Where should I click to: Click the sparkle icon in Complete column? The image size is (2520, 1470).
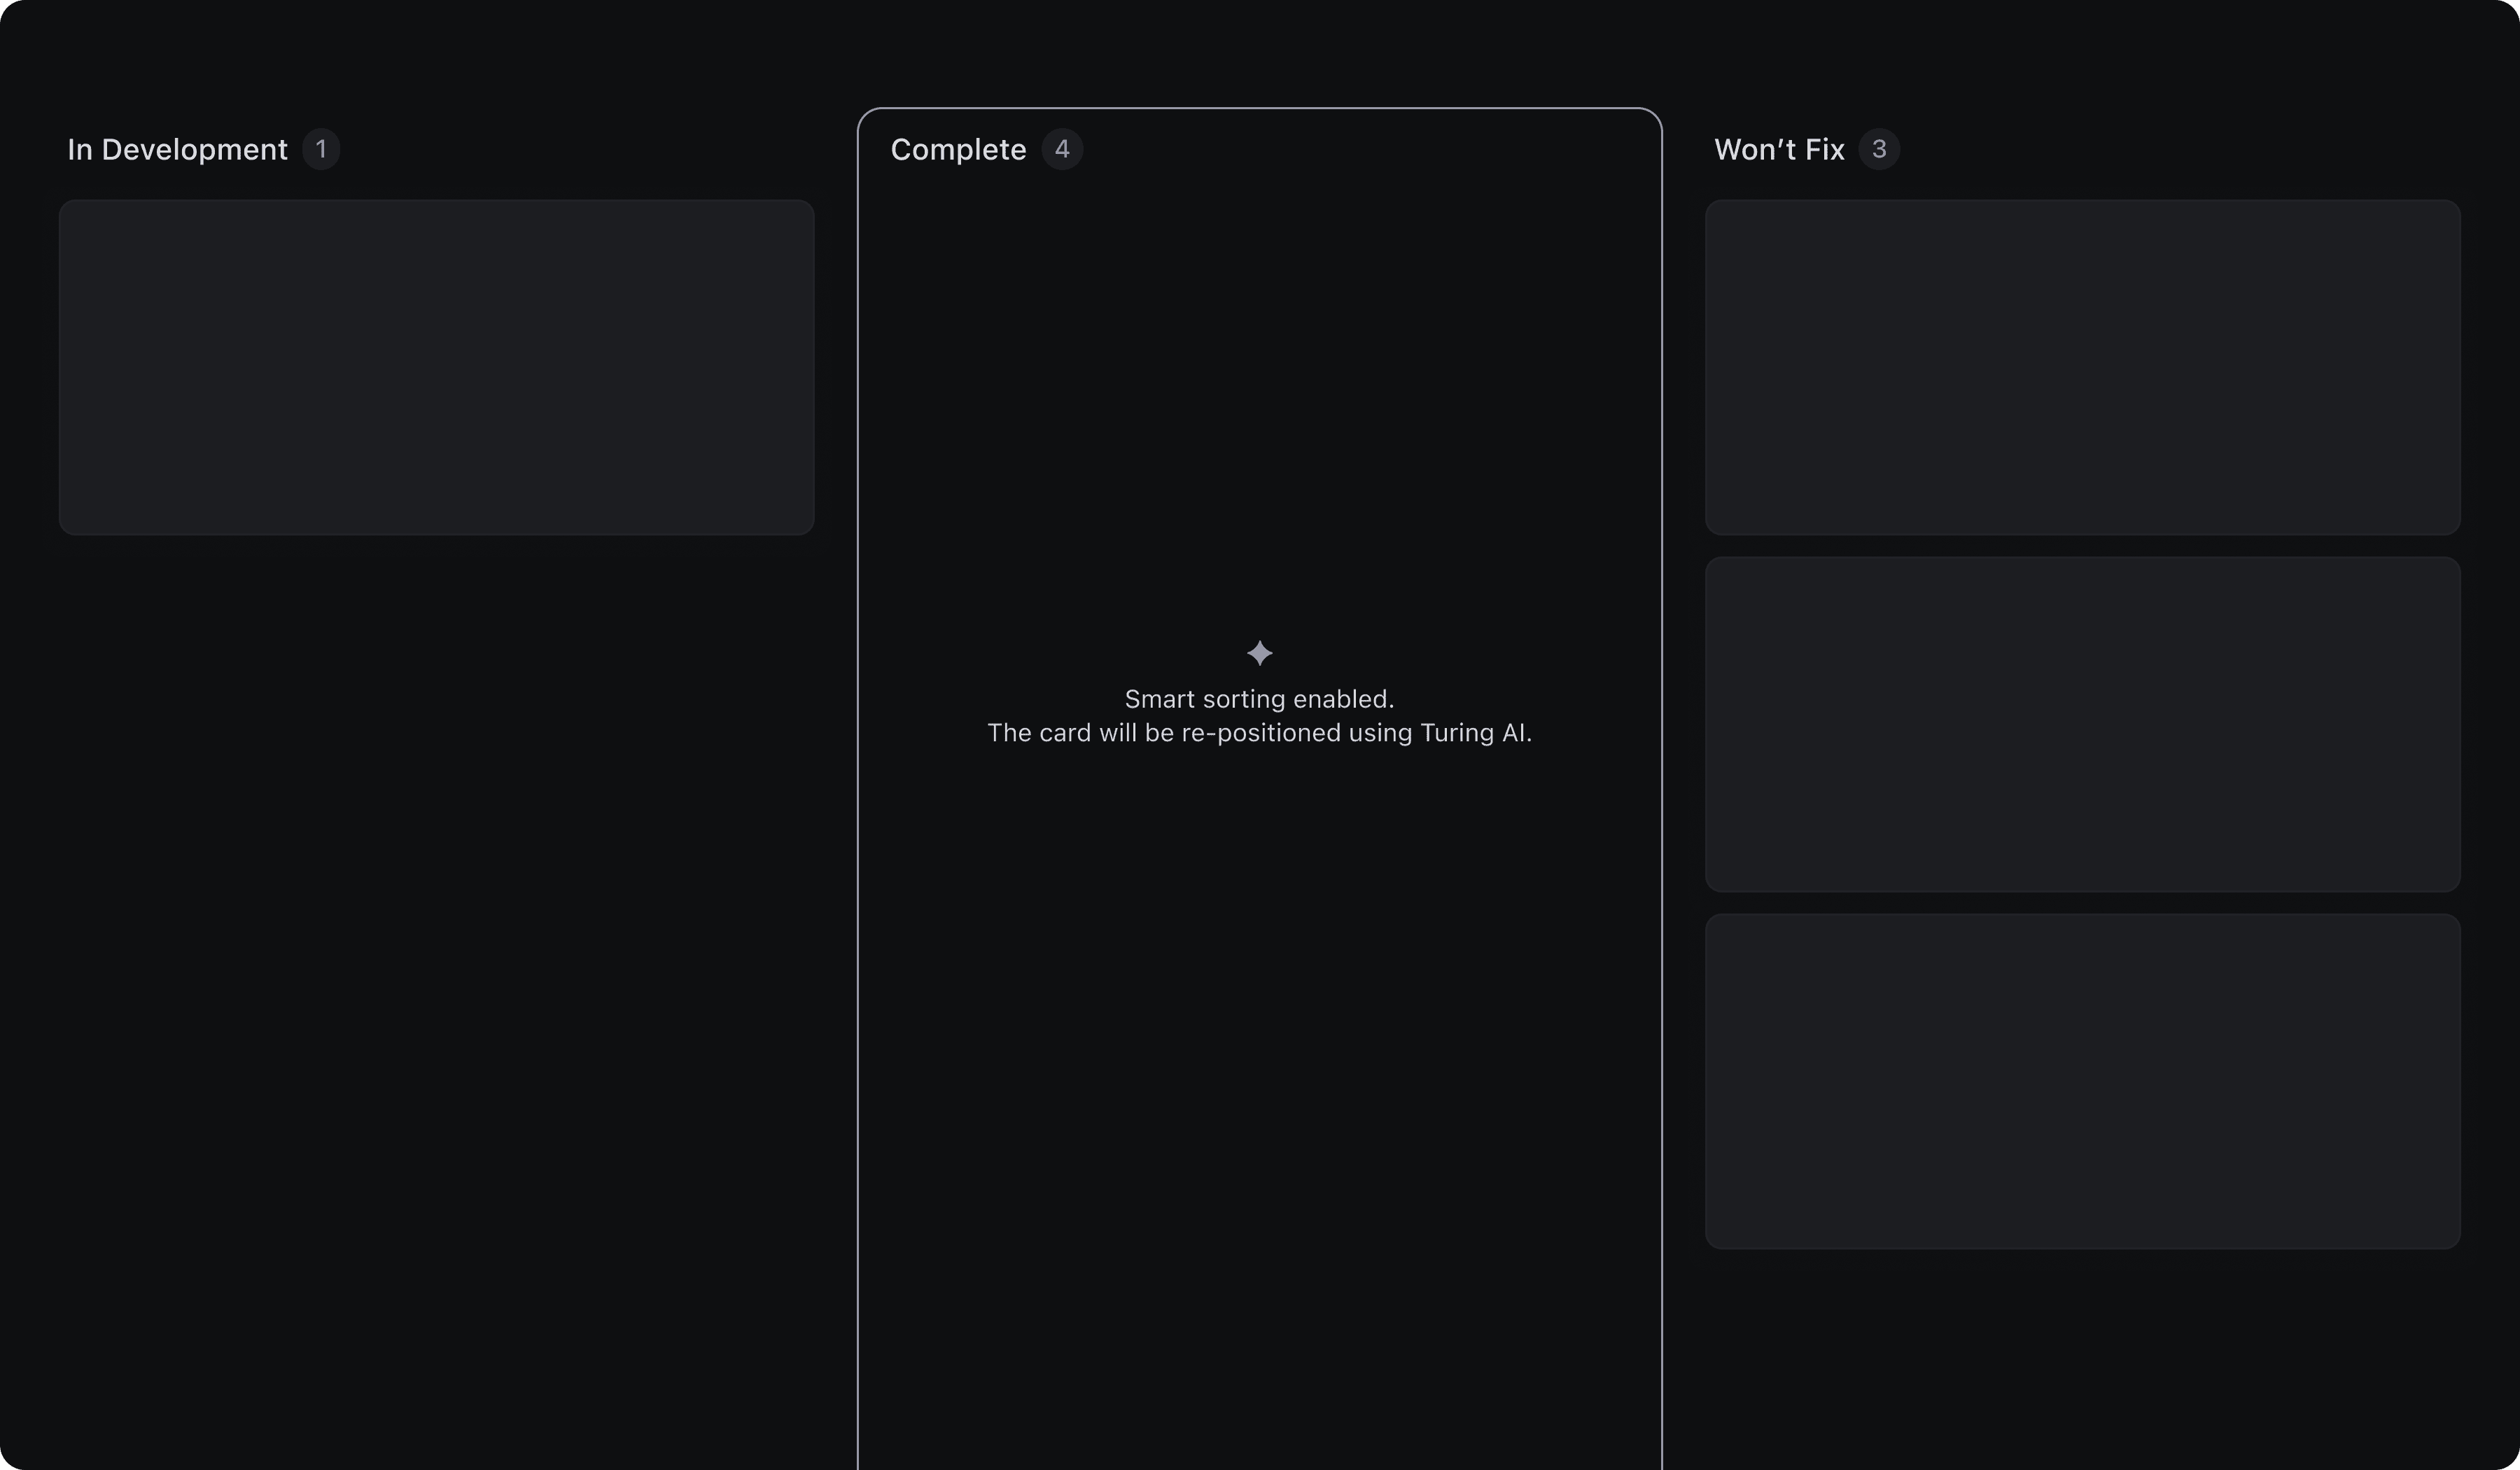tap(1259, 653)
